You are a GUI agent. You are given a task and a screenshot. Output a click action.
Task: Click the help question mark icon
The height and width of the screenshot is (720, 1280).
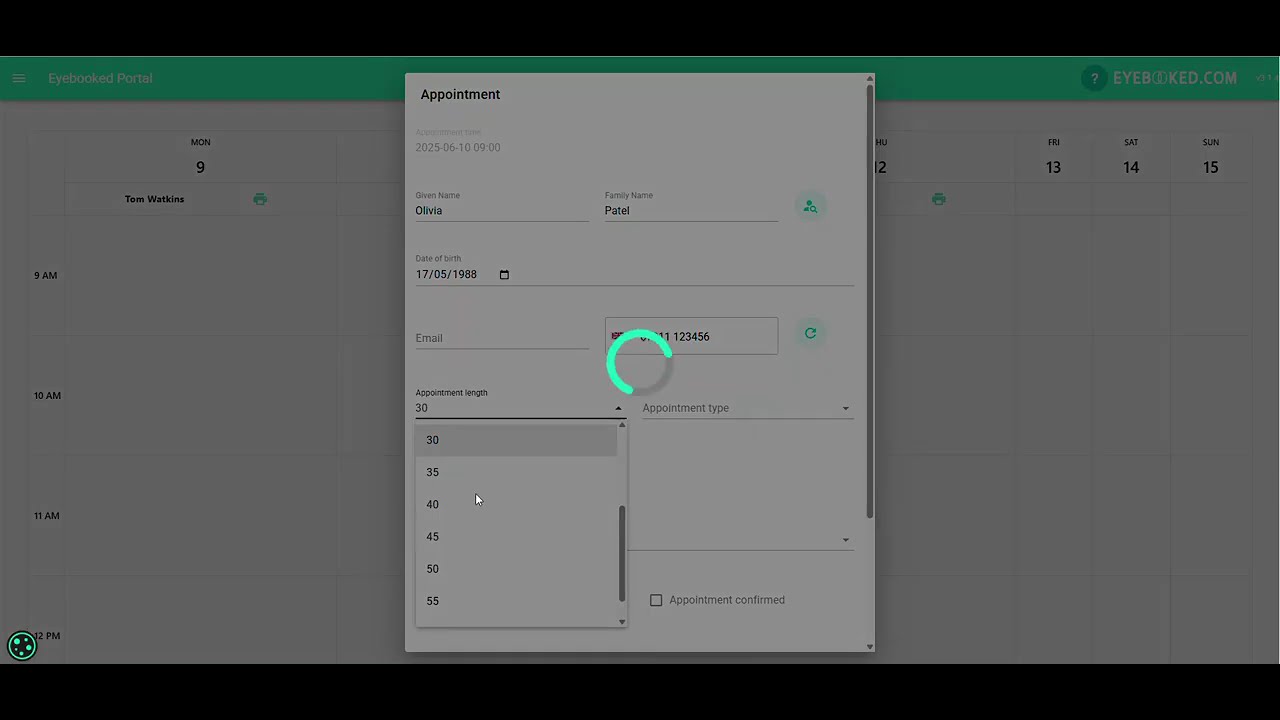[1094, 78]
